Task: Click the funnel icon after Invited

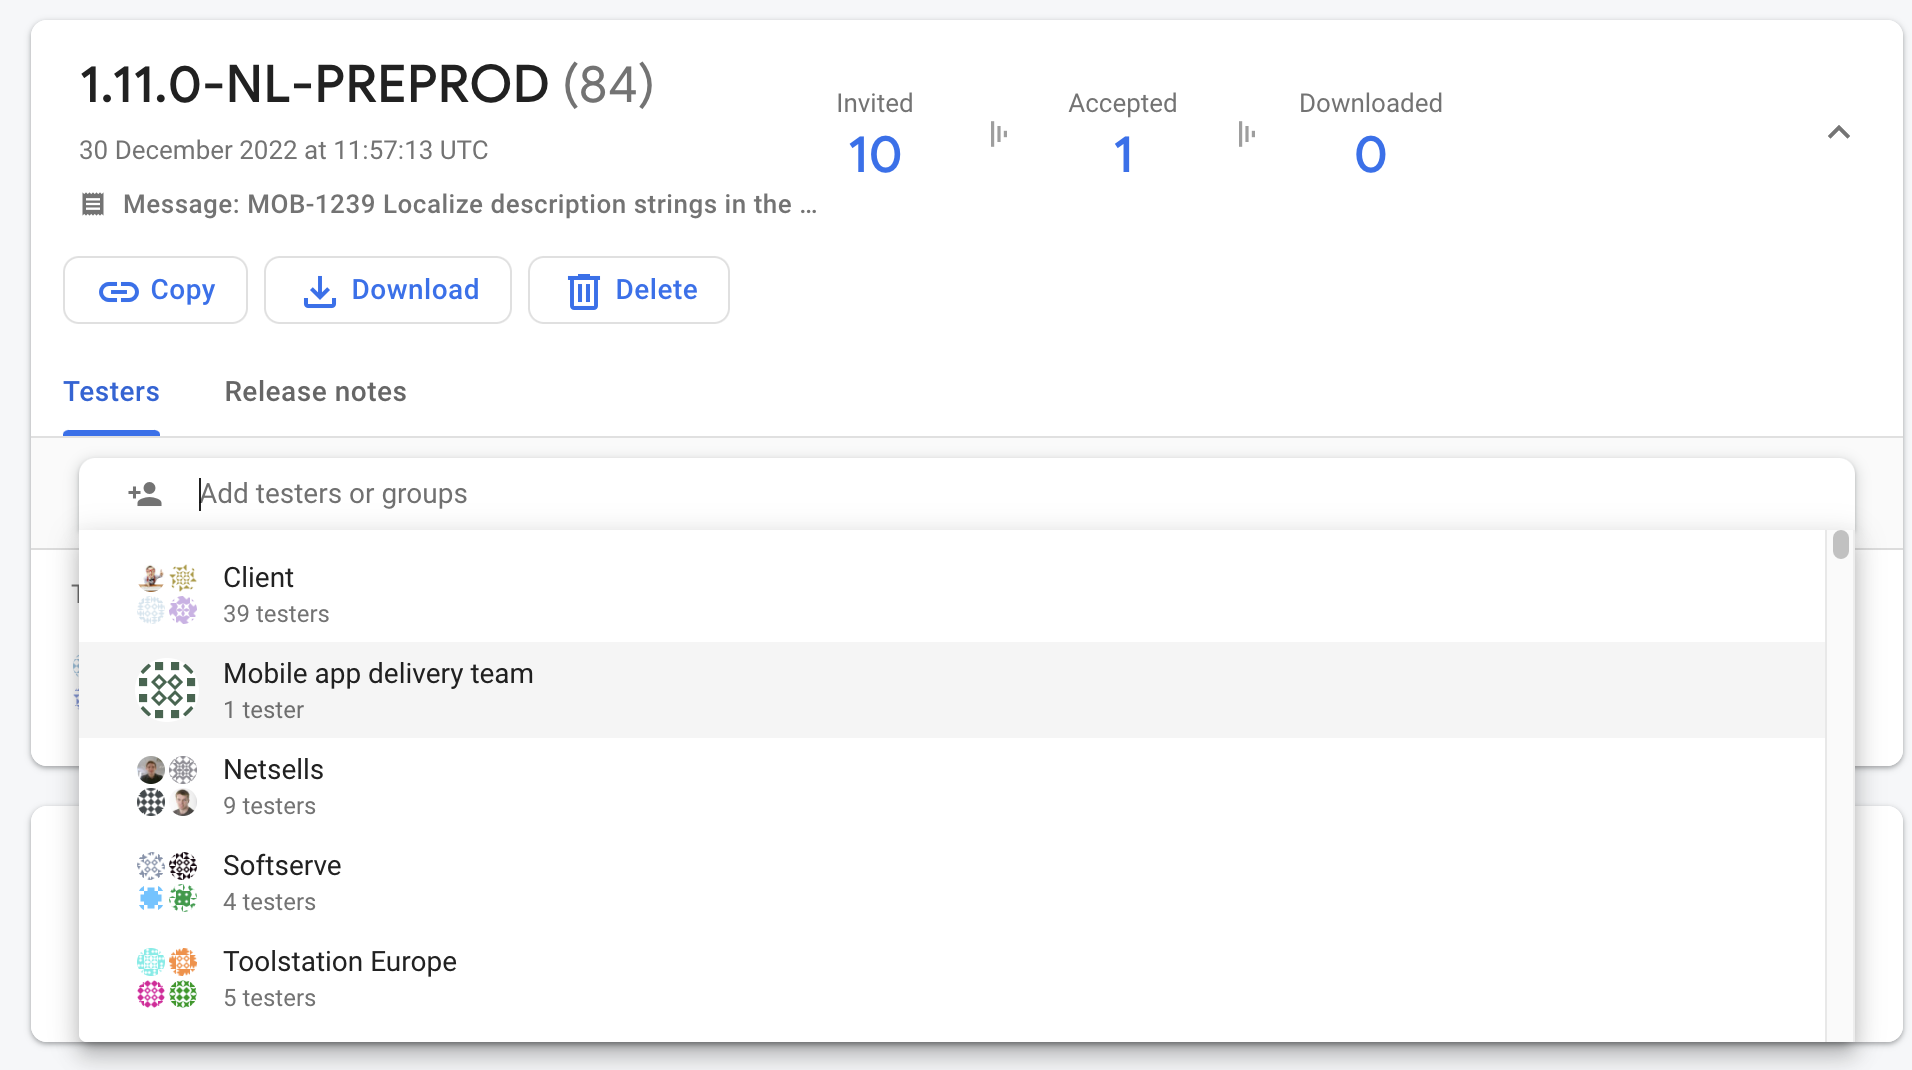Action: point(998,134)
